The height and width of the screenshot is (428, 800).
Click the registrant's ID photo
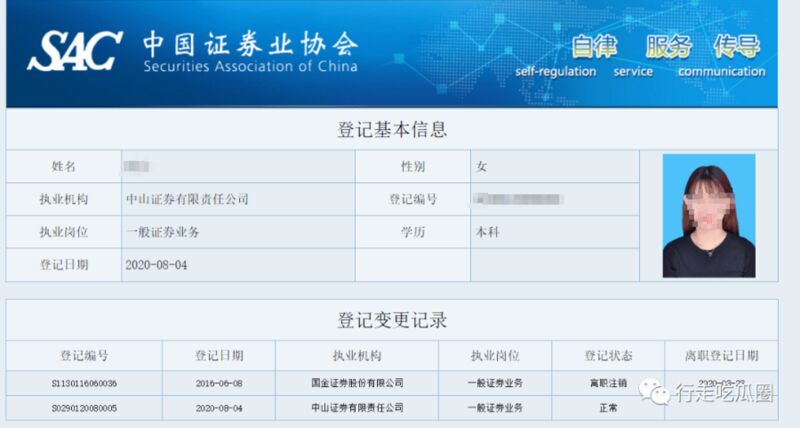(709, 216)
